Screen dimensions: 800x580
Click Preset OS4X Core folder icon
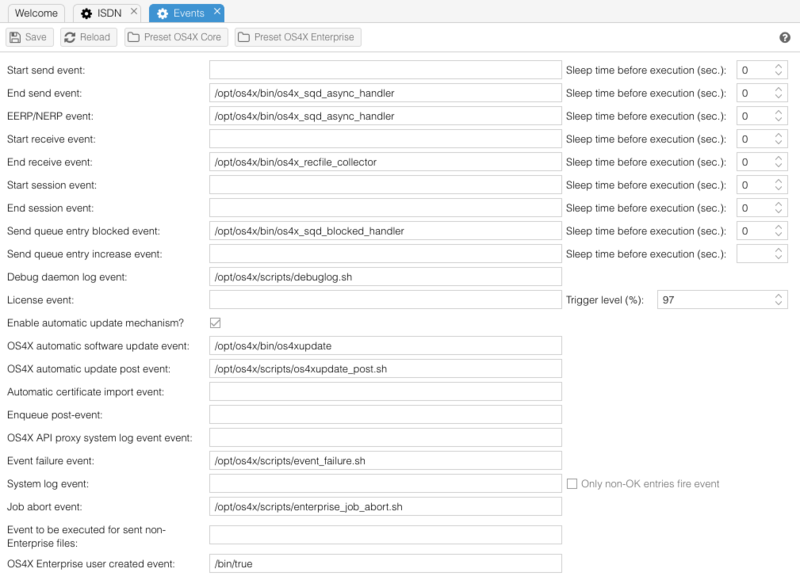(134, 38)
